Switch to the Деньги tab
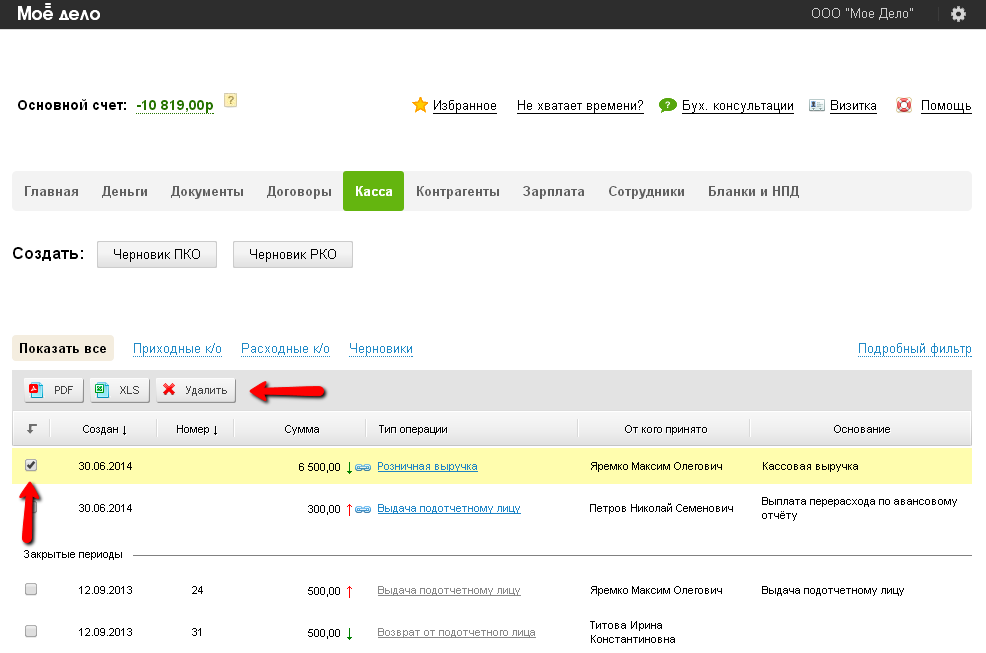 click(x=124, y=191)
